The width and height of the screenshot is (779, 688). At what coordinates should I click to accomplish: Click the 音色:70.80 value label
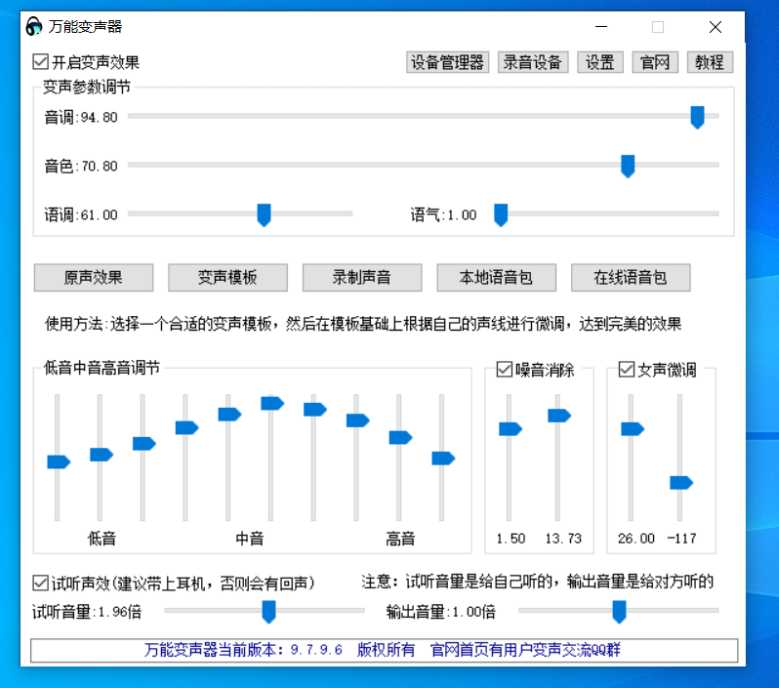pyautogui.click(x=81, y=166)
